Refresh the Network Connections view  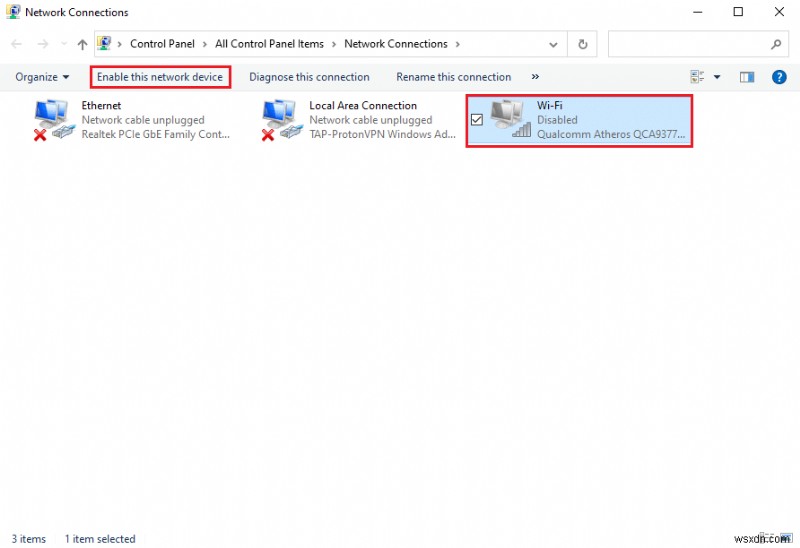click(x=583, y=44)
